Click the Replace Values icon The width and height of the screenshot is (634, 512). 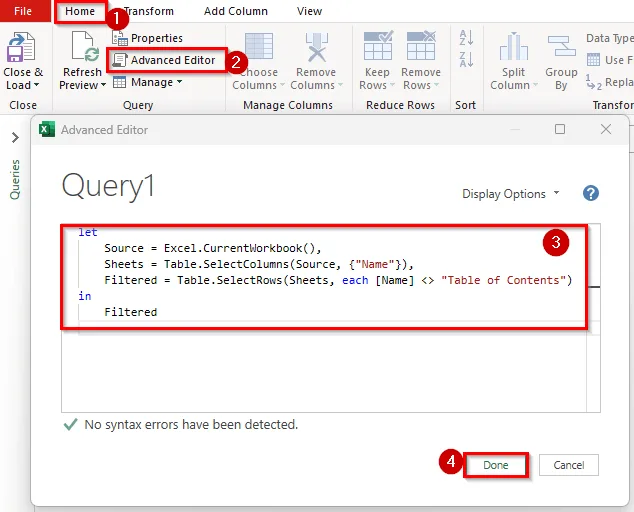[x=593, y=82]
